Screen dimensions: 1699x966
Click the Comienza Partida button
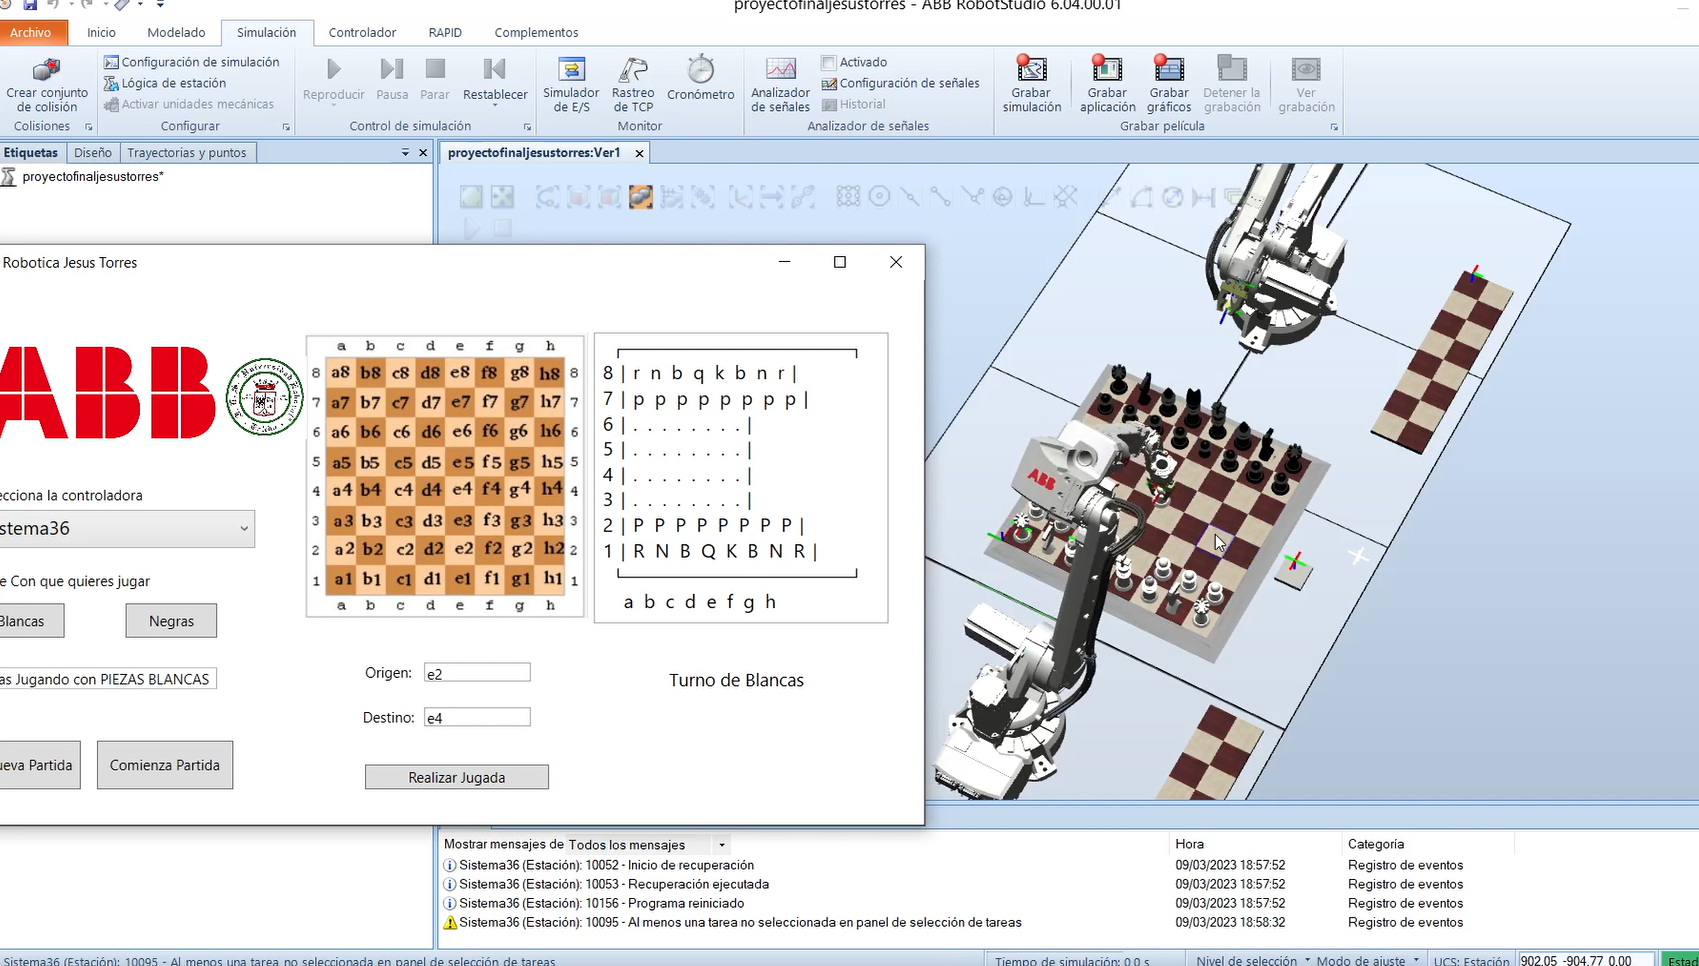click(x=165, y=765)
